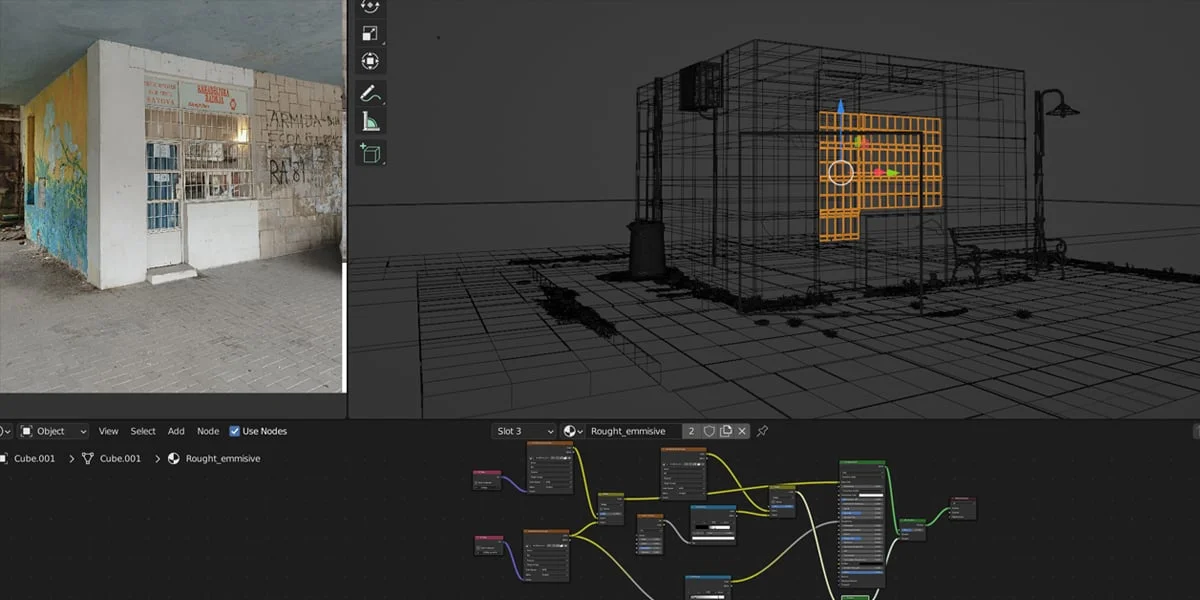1200x600 pixels.
Task: Disable the Use Nodes checkbox
Action: pos(235,431)
